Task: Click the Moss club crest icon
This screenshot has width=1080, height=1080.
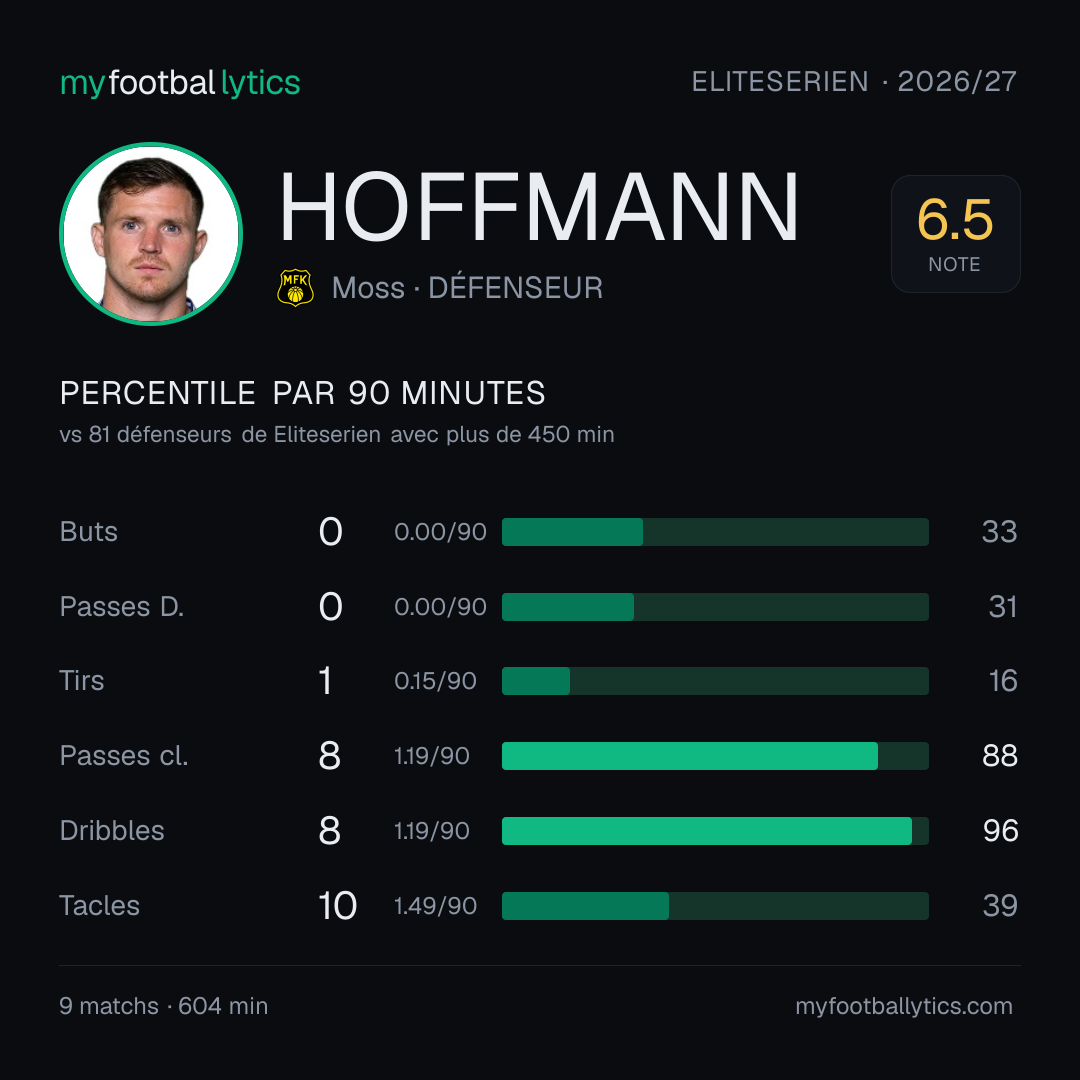Action: coord(295,287)
